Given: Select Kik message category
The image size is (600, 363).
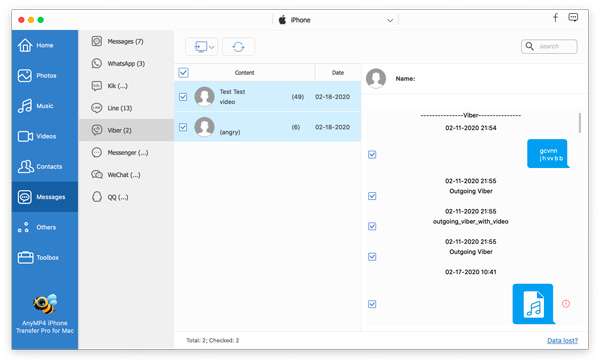Looking at the screenshot, I should (x=126, y=86).
